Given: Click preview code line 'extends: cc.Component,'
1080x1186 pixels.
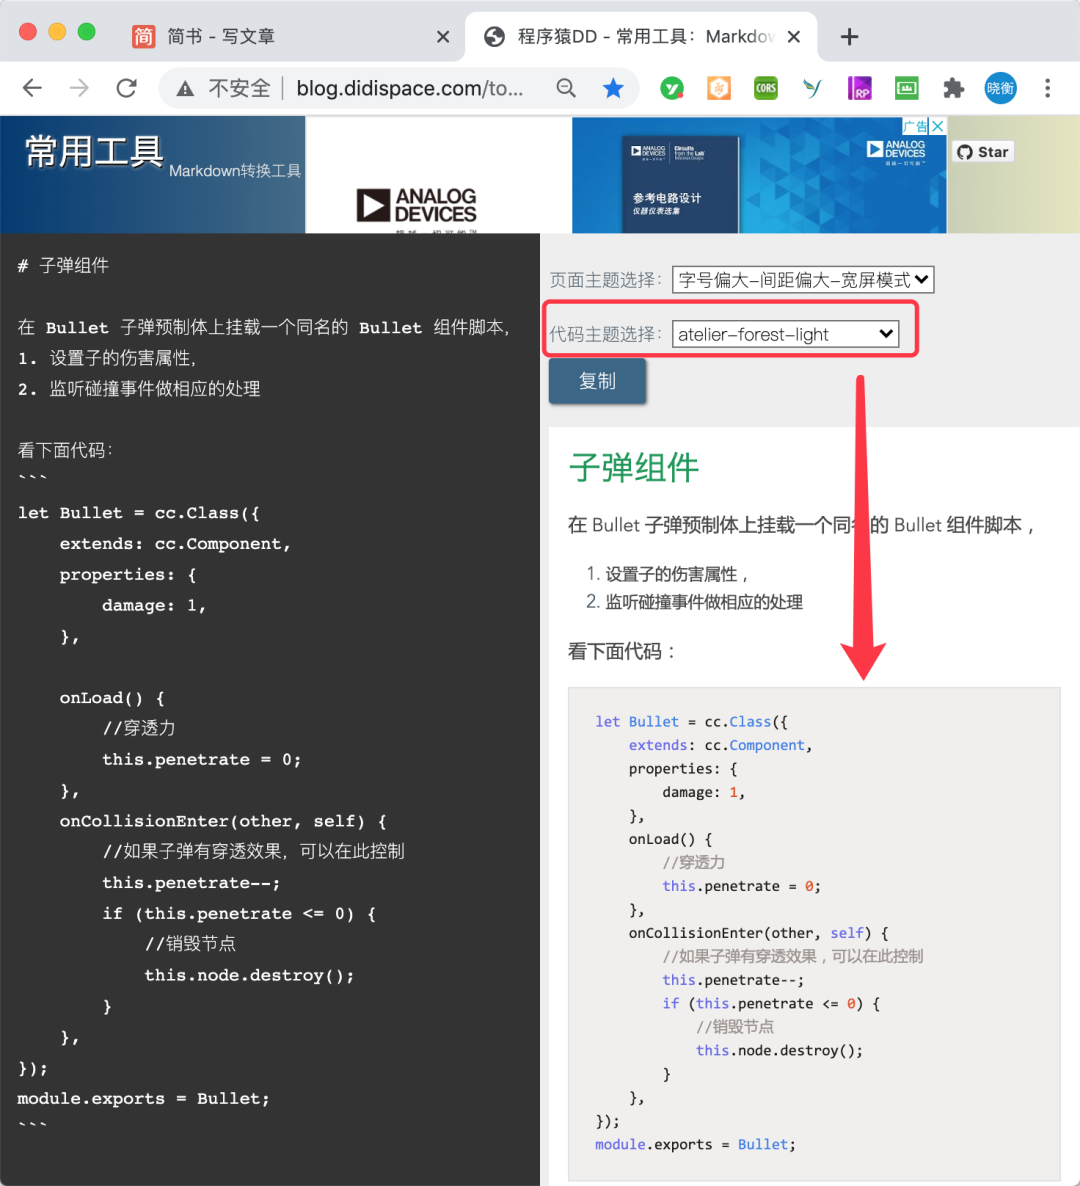Looking at the screenshot, I should coord(721,745).
